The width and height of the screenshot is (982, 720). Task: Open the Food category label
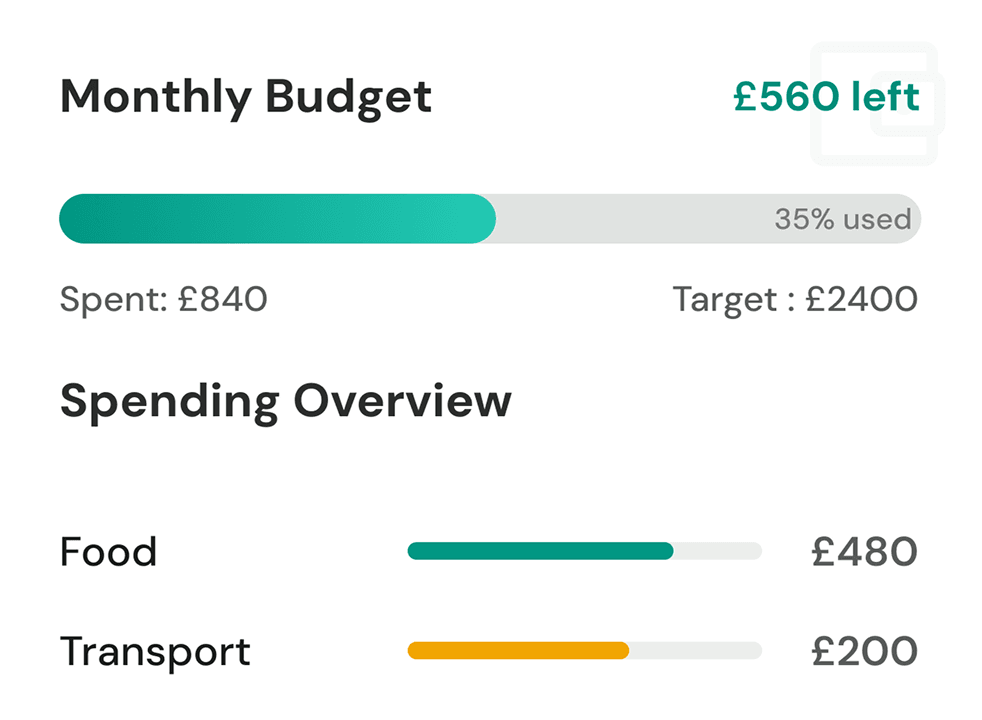(x=109, y=552)
